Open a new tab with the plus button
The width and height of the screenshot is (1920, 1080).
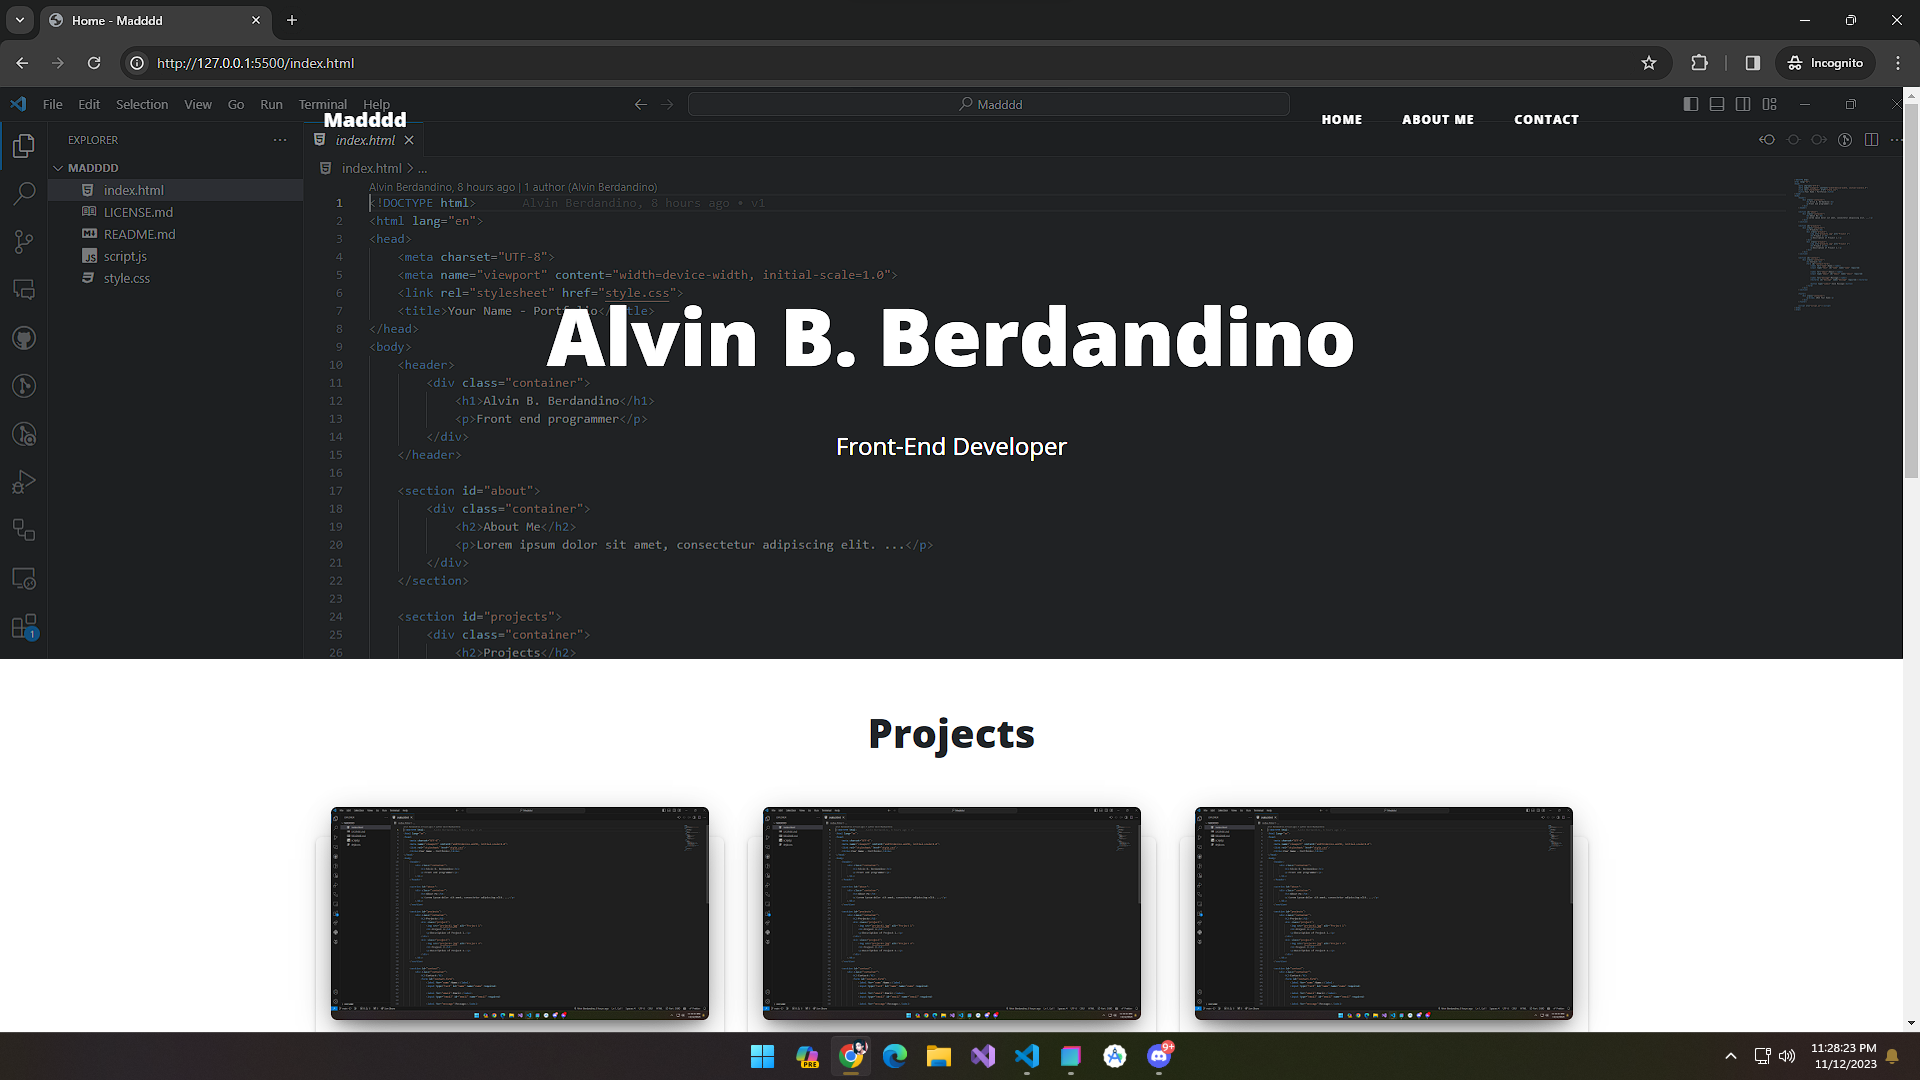pos(292,20)
